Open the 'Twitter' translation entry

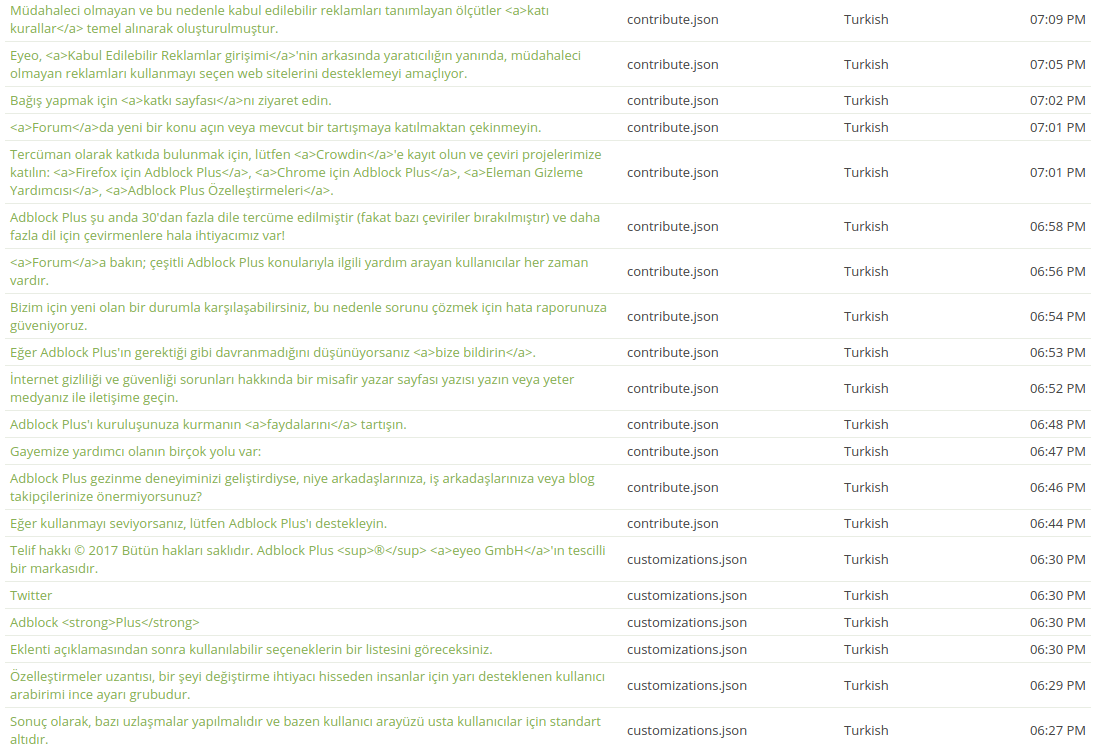click(x=31, y=595)
